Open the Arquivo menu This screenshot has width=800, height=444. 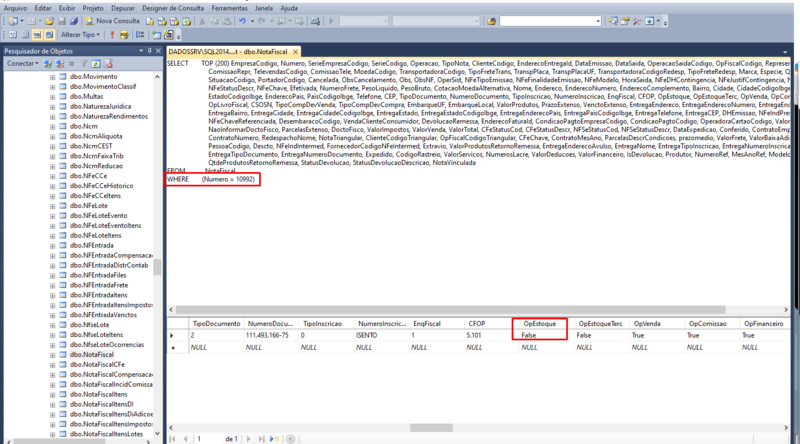coord(15,8)
